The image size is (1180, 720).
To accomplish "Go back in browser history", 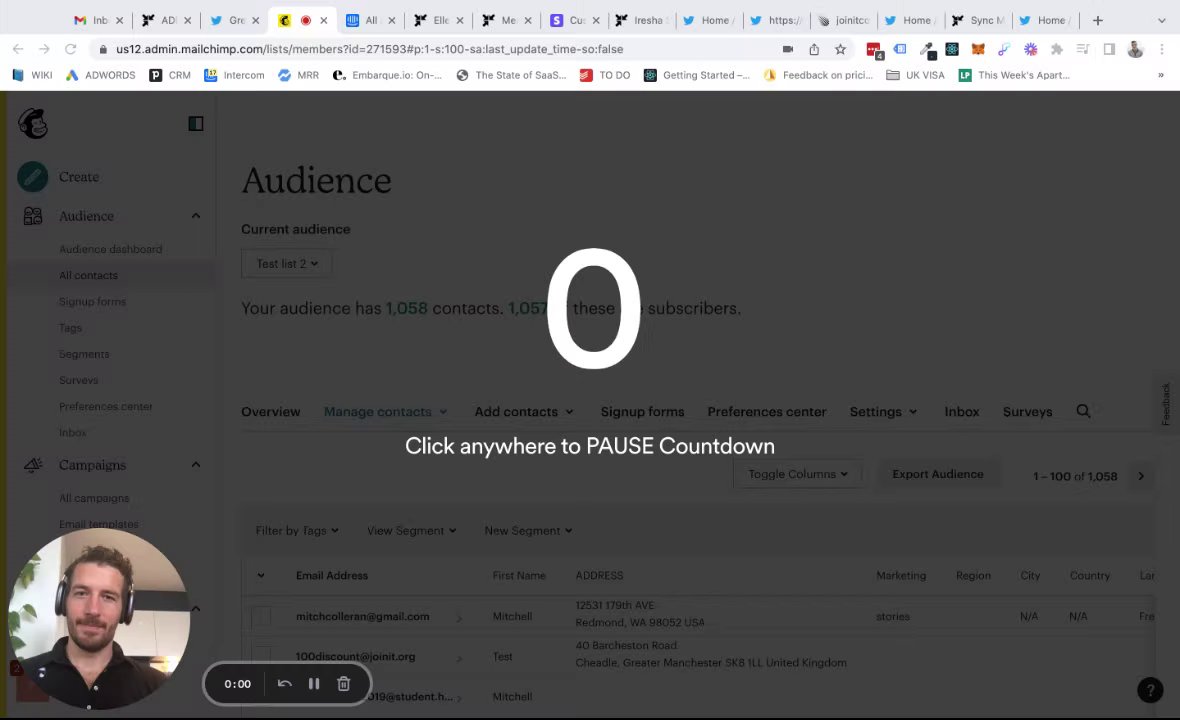I will (18, 49).
